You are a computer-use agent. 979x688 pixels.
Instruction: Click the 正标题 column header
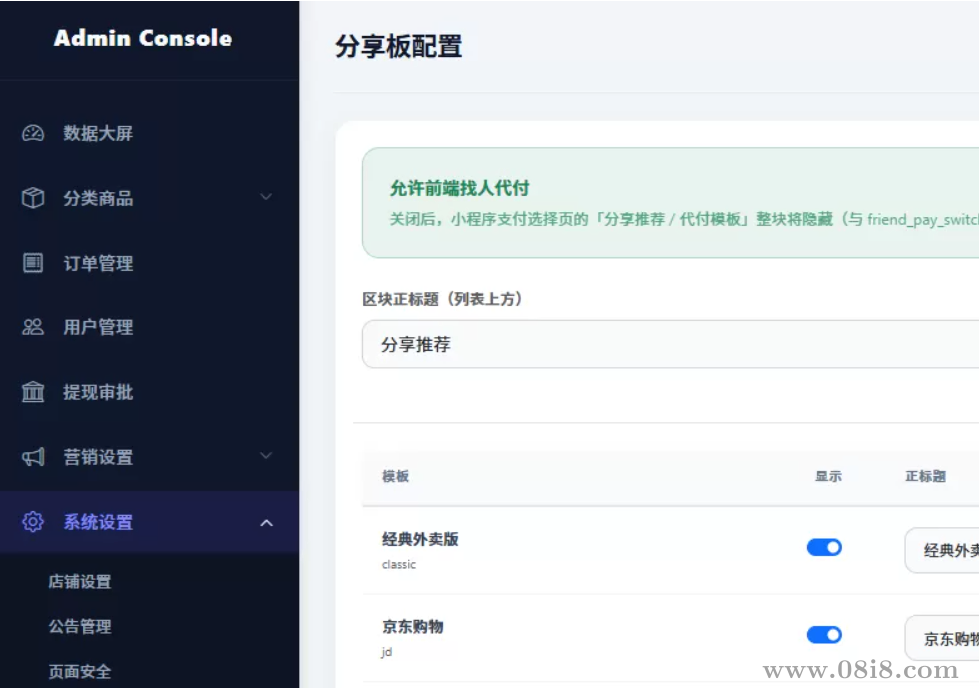(x=925, y=476)
